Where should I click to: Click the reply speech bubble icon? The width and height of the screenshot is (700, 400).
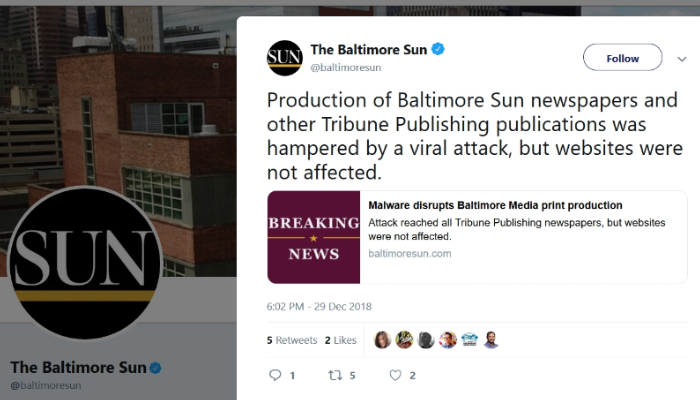click(275, 375)
